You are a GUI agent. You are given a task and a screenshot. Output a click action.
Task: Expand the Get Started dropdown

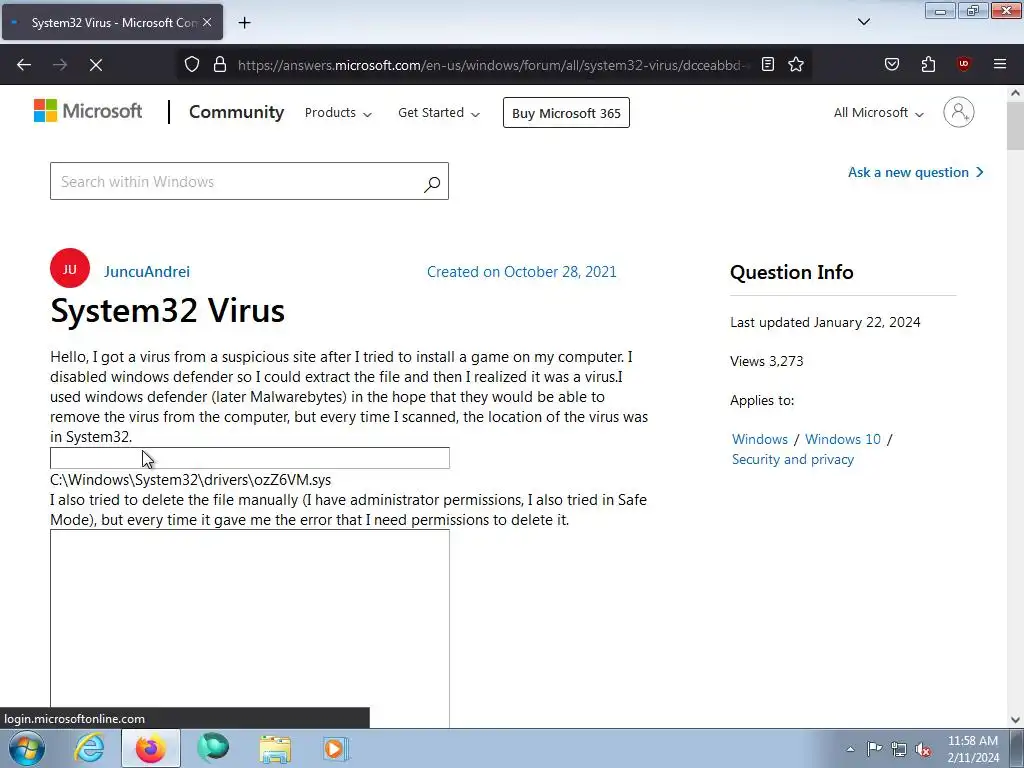[439, 112]
